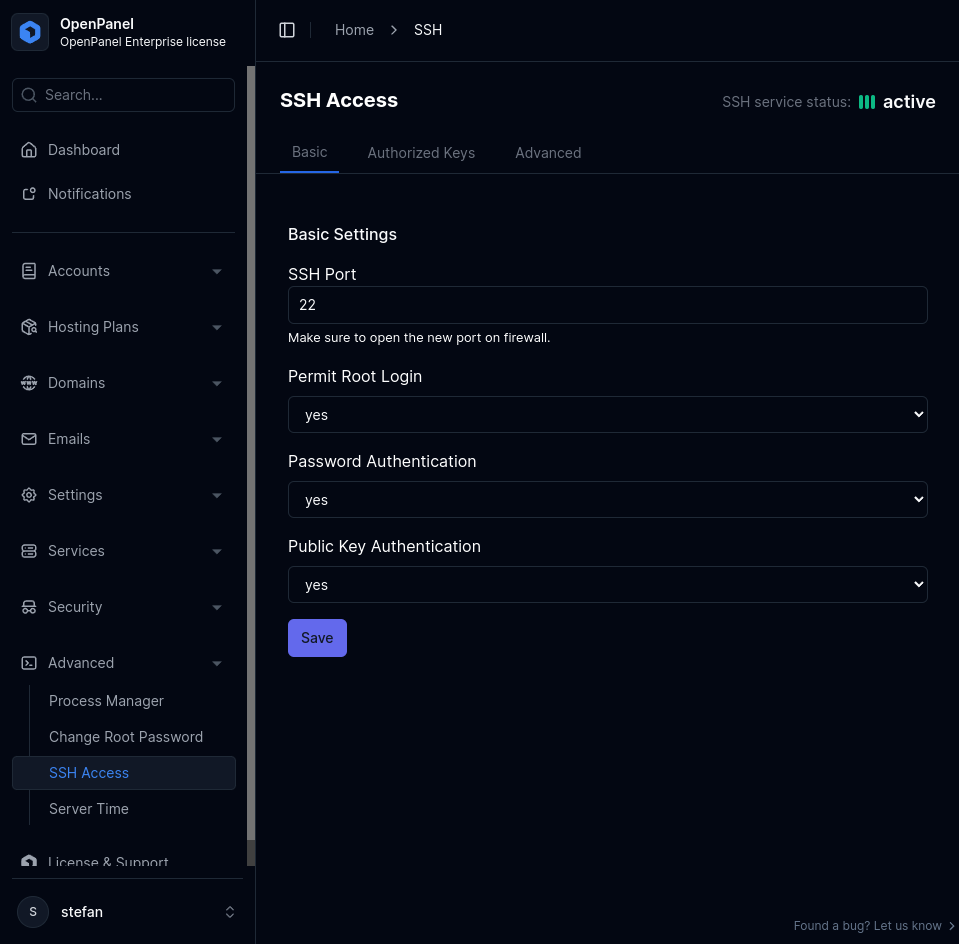This screenshot has width=959, height=944.
Task: Open Permit Root Login dropdown
Action: click(x=607, y=415)
